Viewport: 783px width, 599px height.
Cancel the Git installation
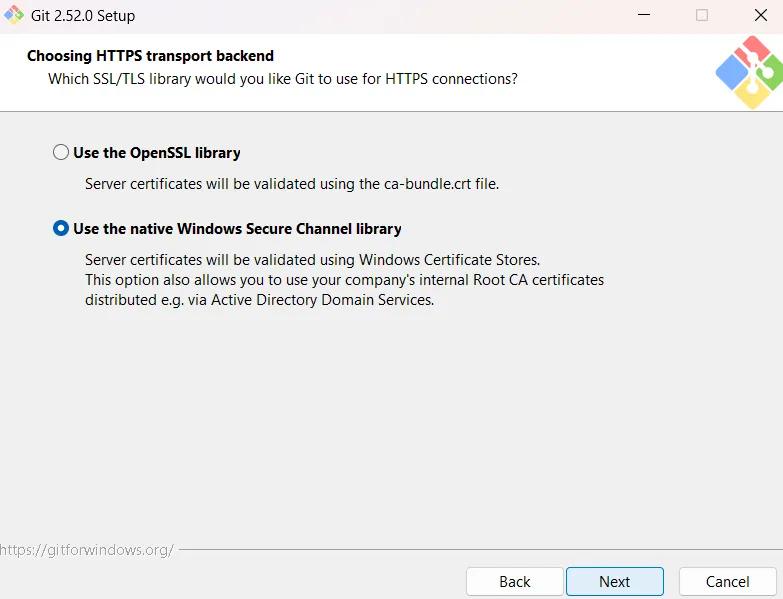(x=727, y=581)
